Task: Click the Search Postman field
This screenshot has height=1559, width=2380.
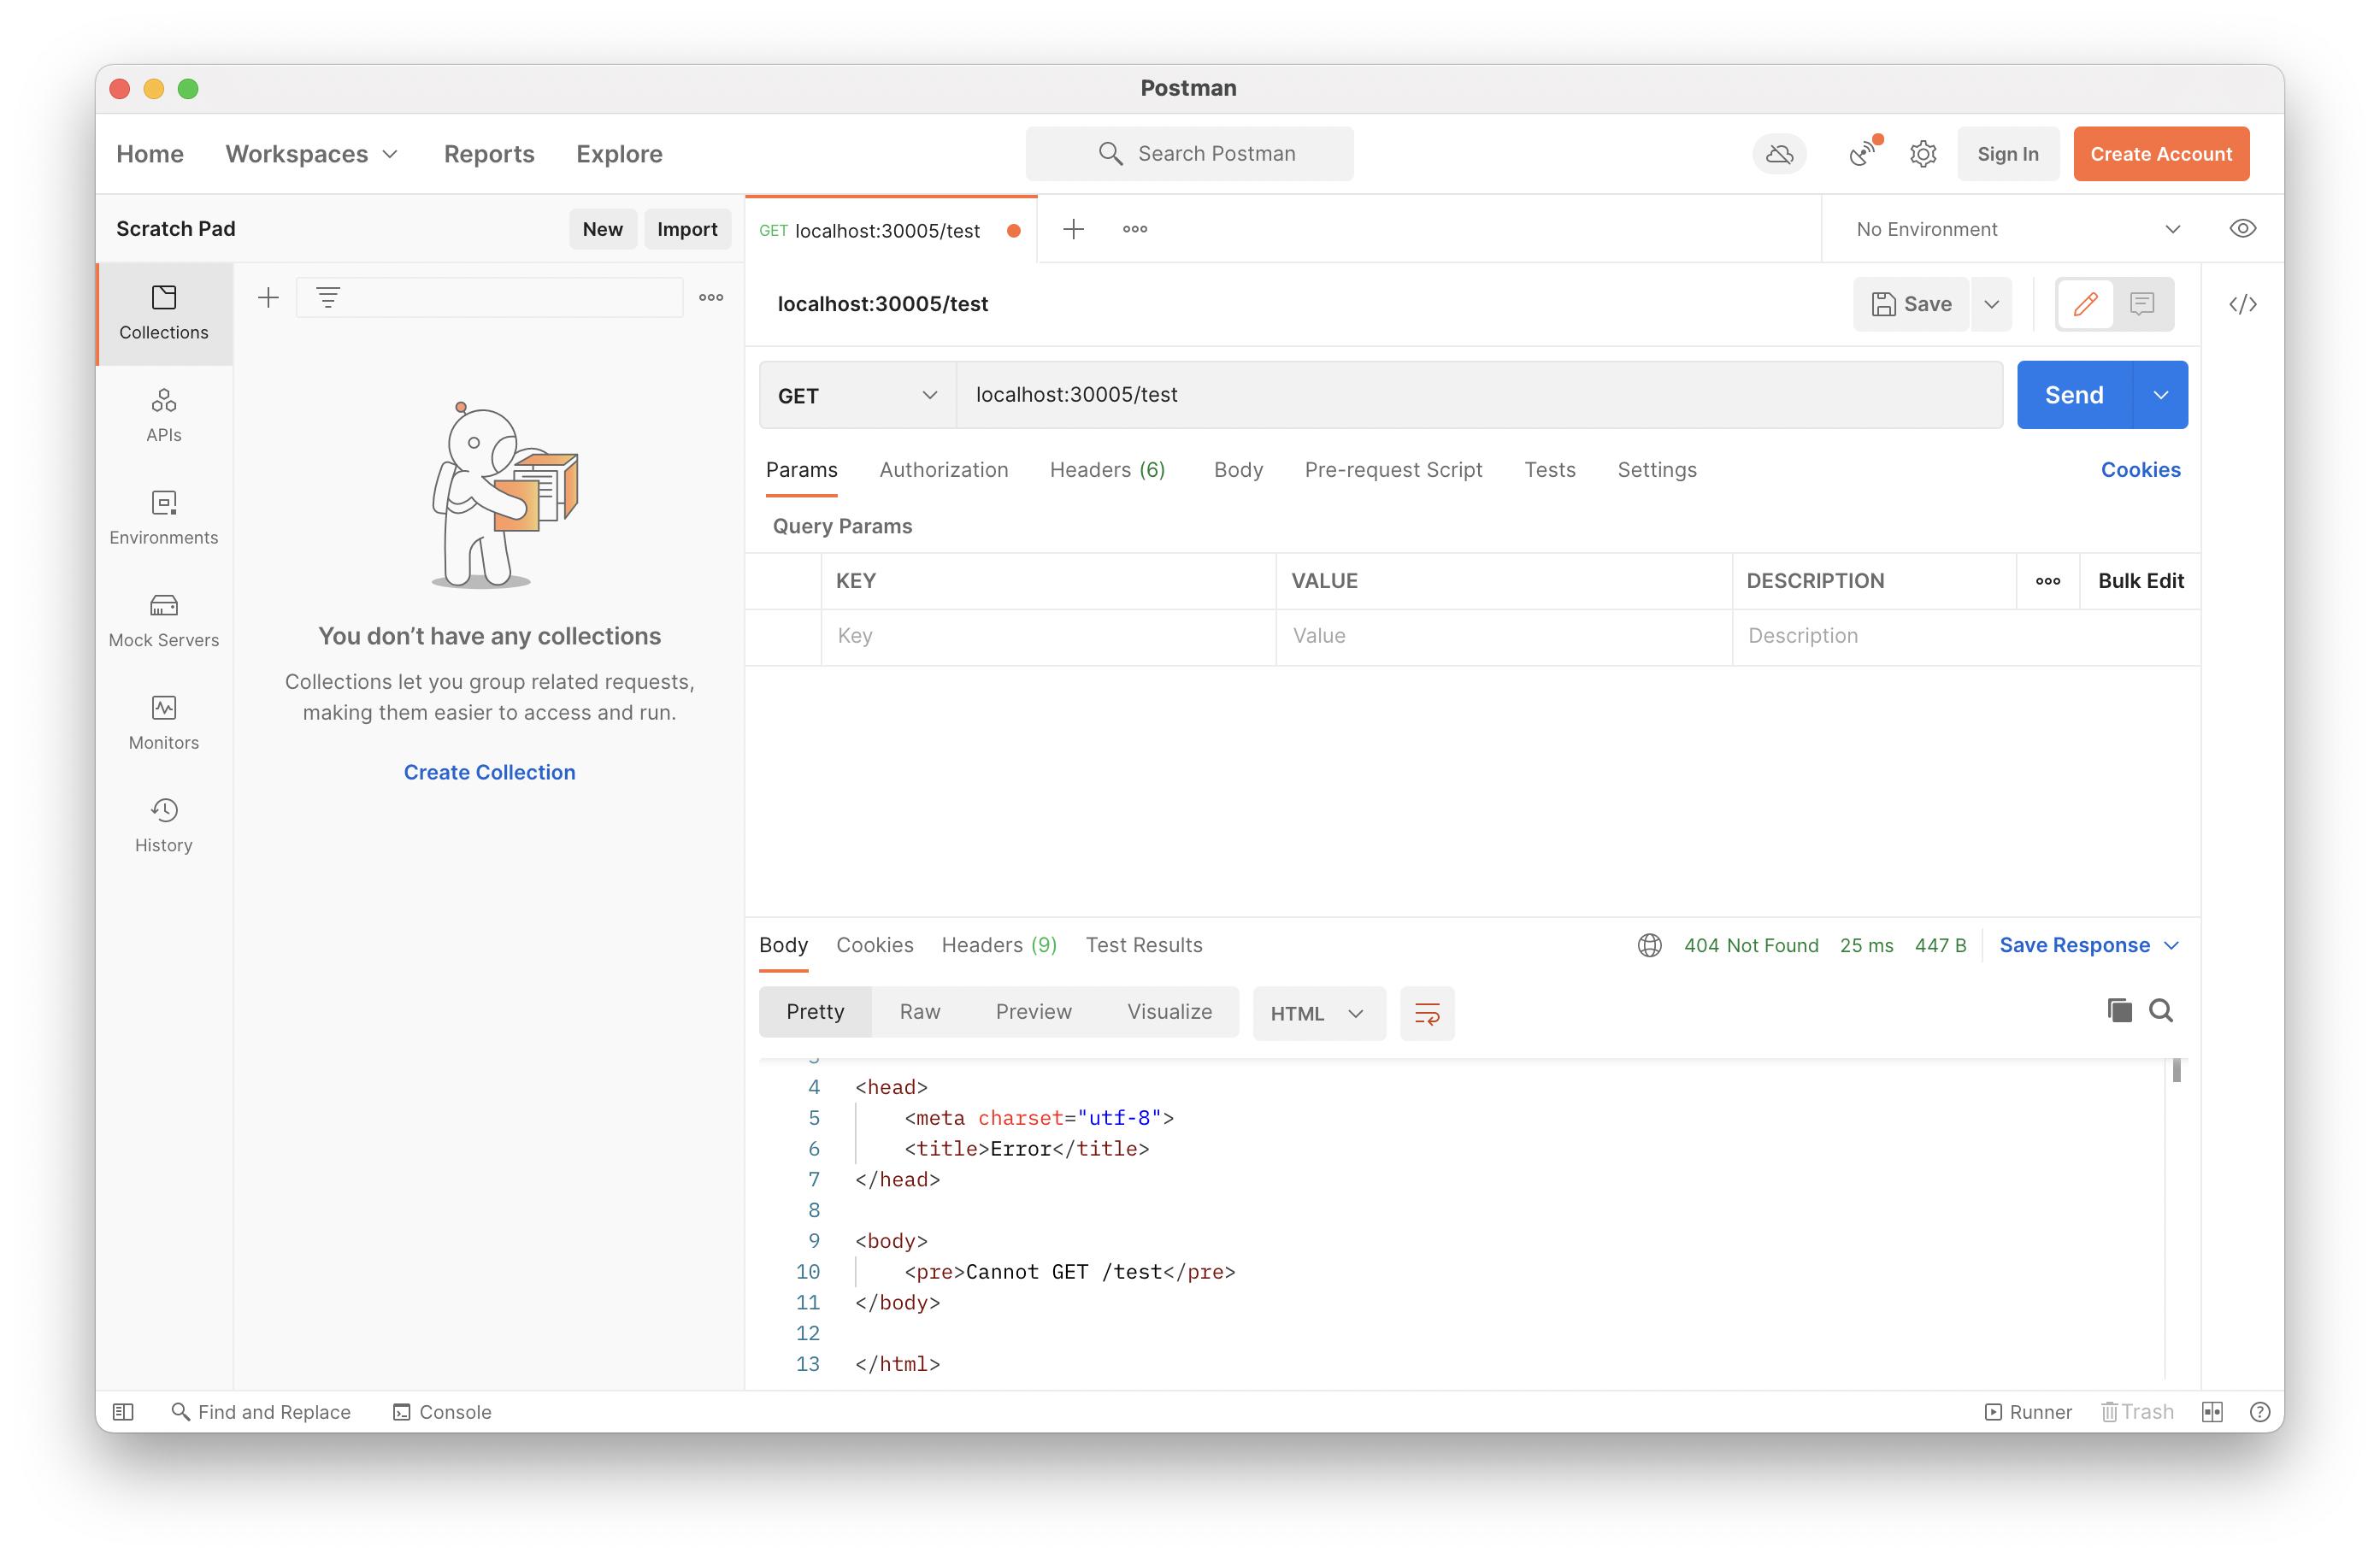Action: [1189, 154]
